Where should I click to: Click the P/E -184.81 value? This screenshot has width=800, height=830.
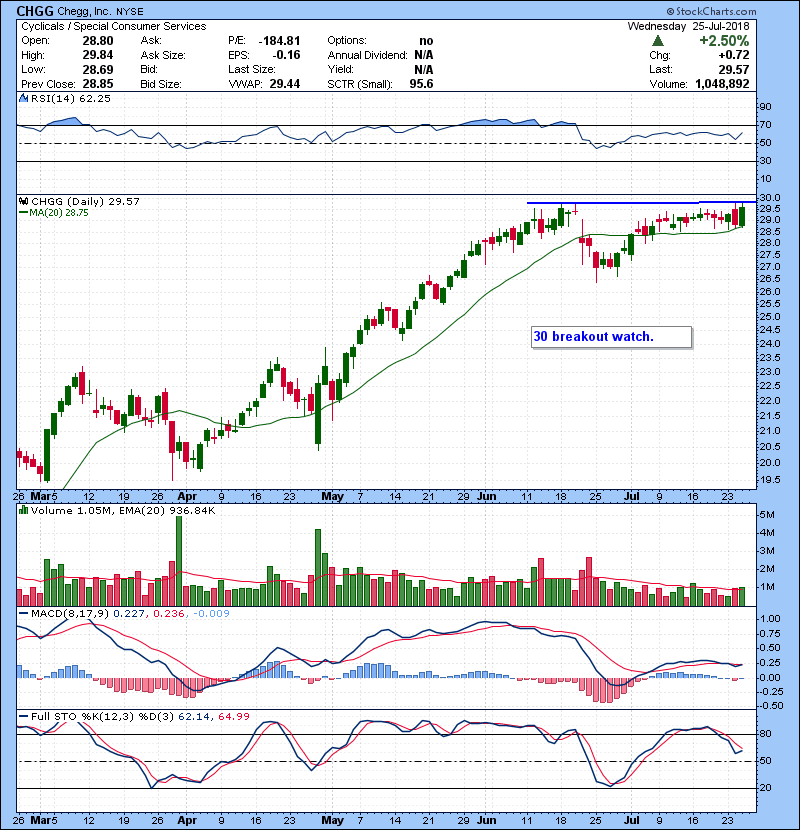tap(279, 41)
